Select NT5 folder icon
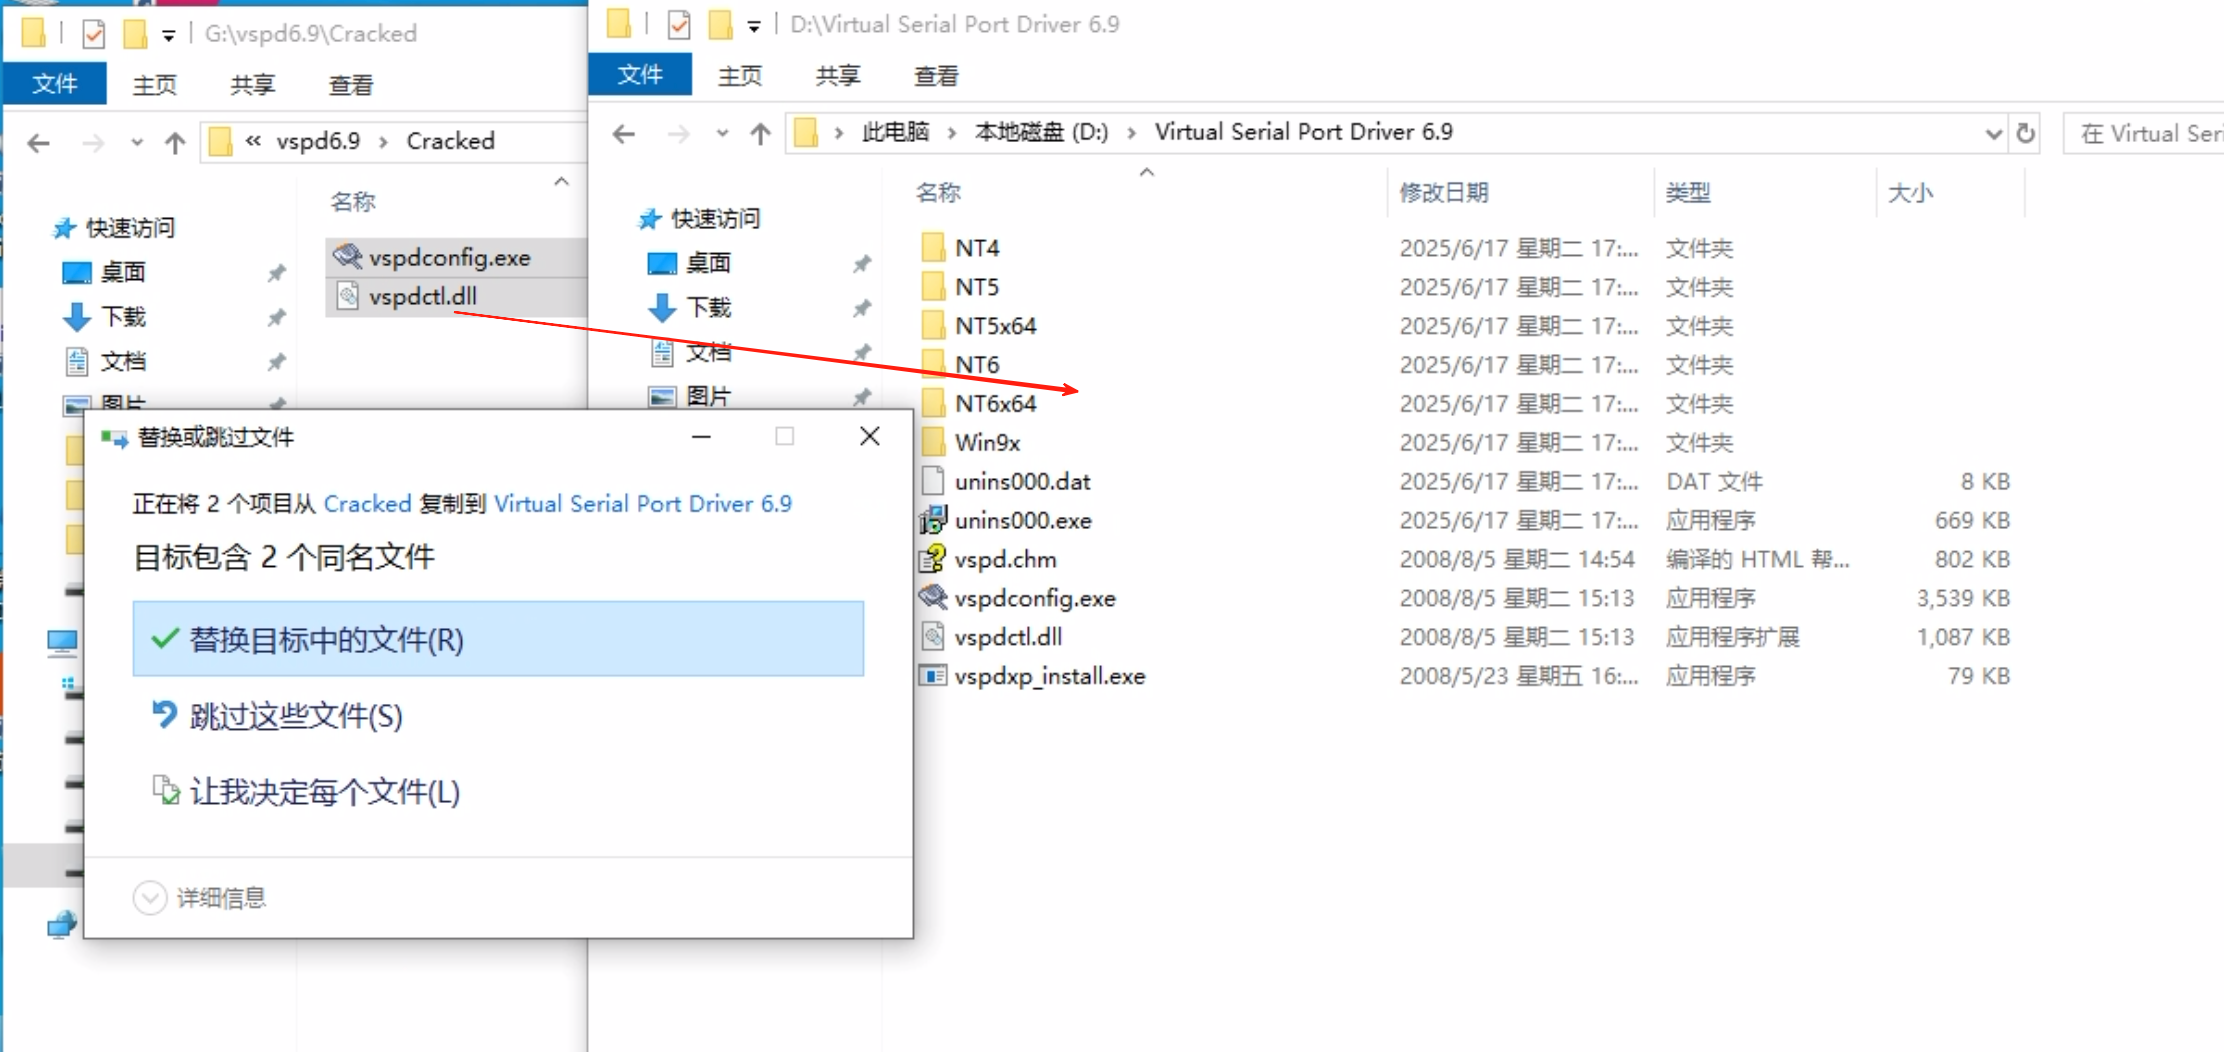This screenshot has height=1052, width=2224. (933, 287)
